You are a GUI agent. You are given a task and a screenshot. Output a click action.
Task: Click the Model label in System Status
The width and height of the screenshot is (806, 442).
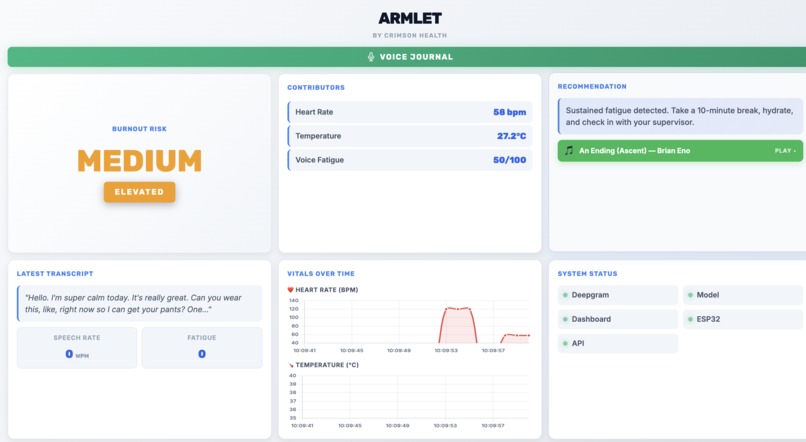[708, 295]
